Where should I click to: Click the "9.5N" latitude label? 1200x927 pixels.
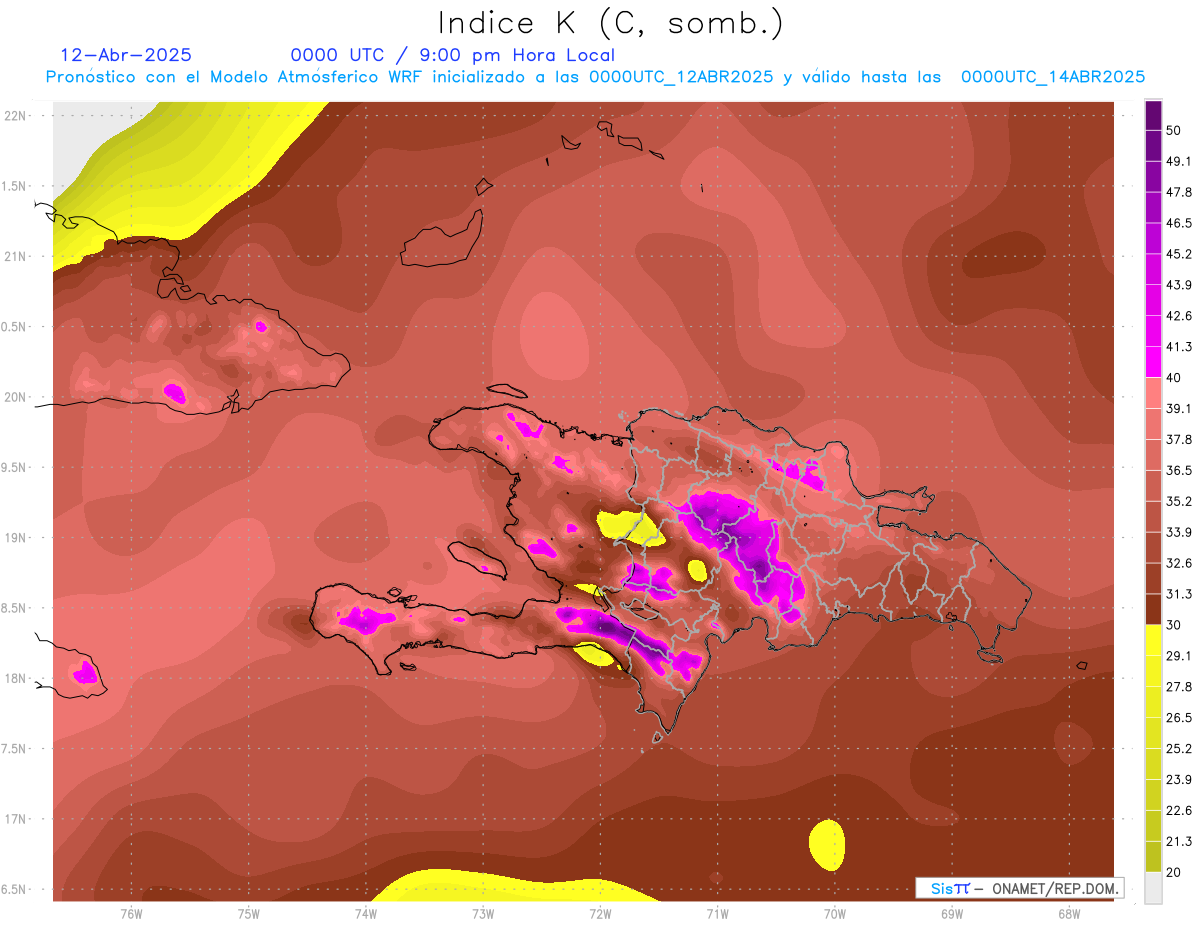15,467
